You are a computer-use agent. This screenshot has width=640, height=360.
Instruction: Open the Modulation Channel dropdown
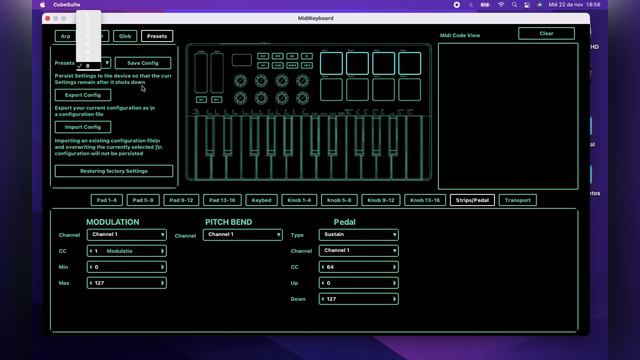(x=127, y=235)
